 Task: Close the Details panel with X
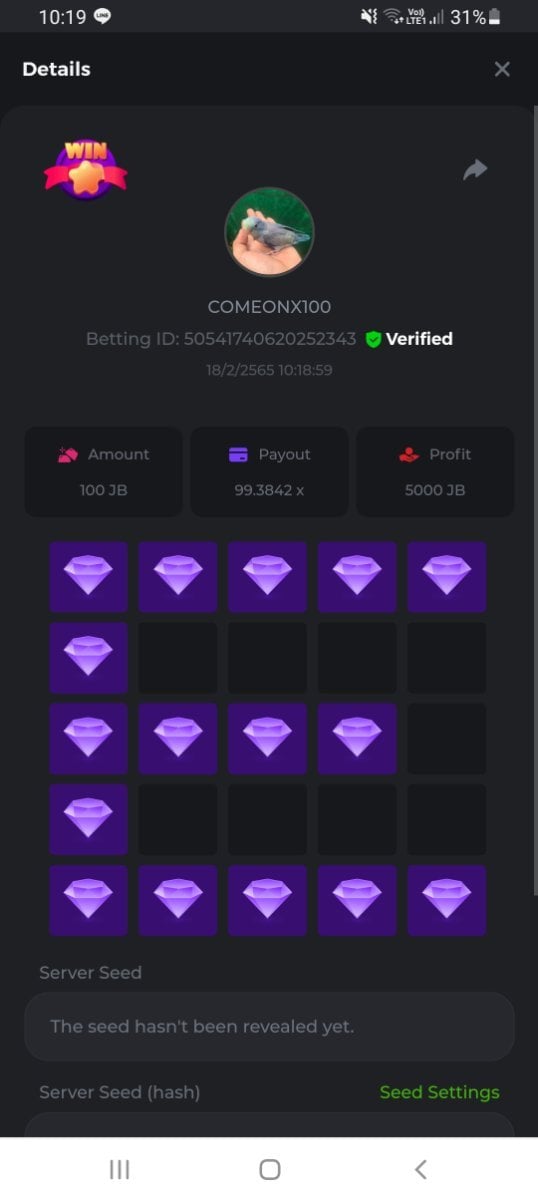tap(502, 69)
